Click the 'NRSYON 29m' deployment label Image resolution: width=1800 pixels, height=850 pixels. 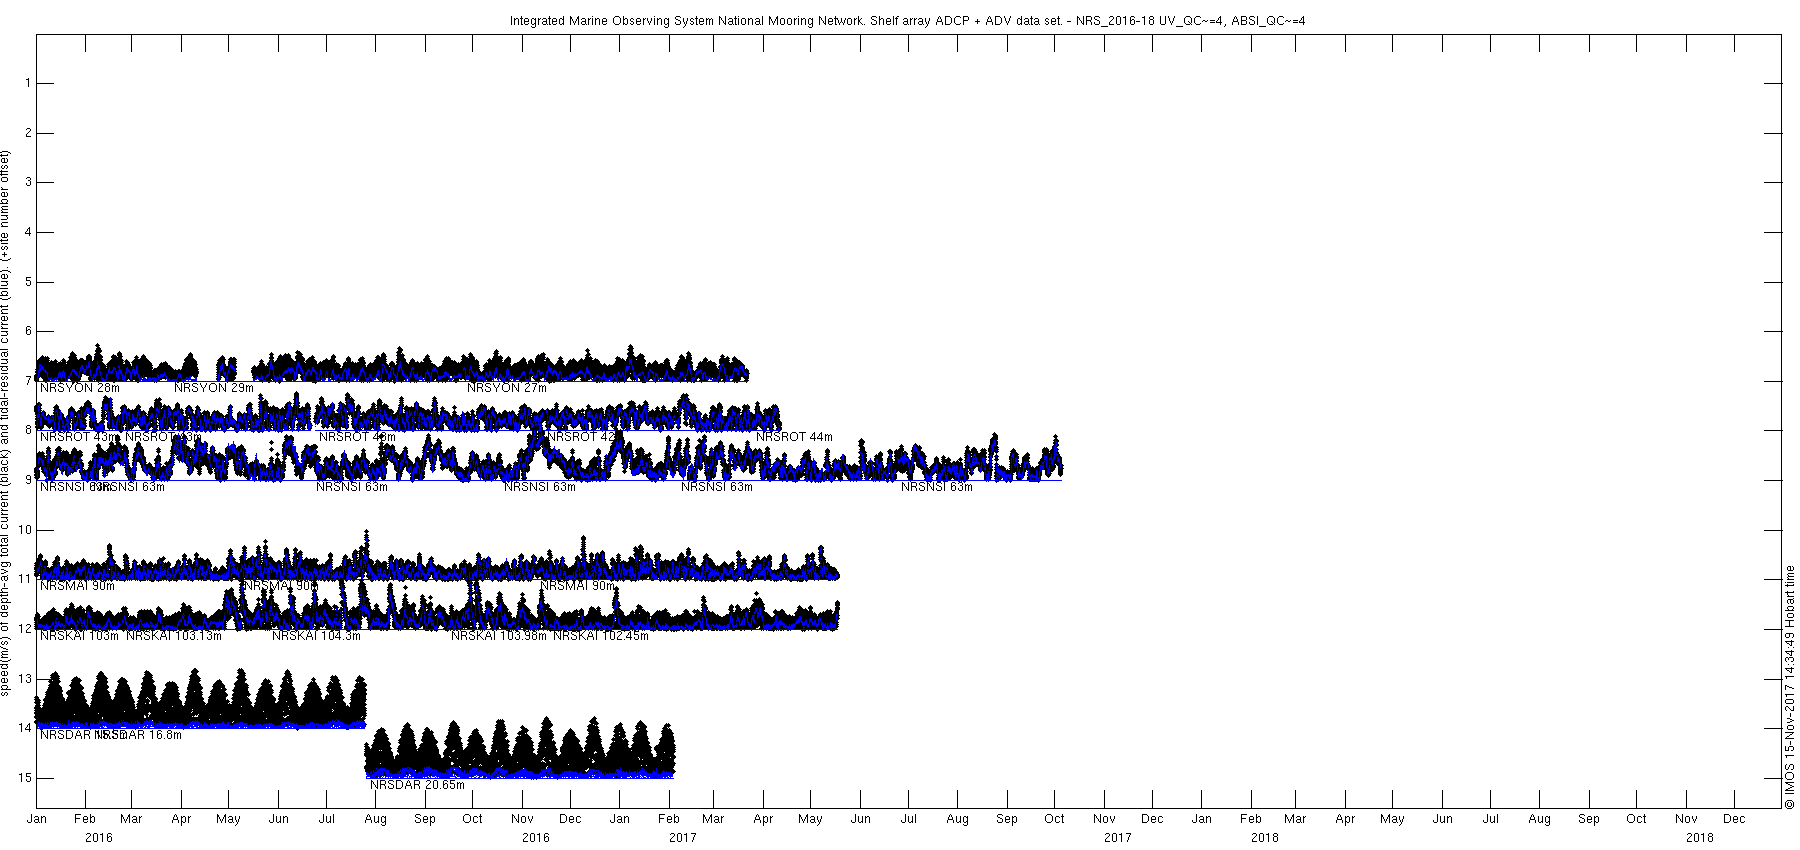[x=214, y=388]
